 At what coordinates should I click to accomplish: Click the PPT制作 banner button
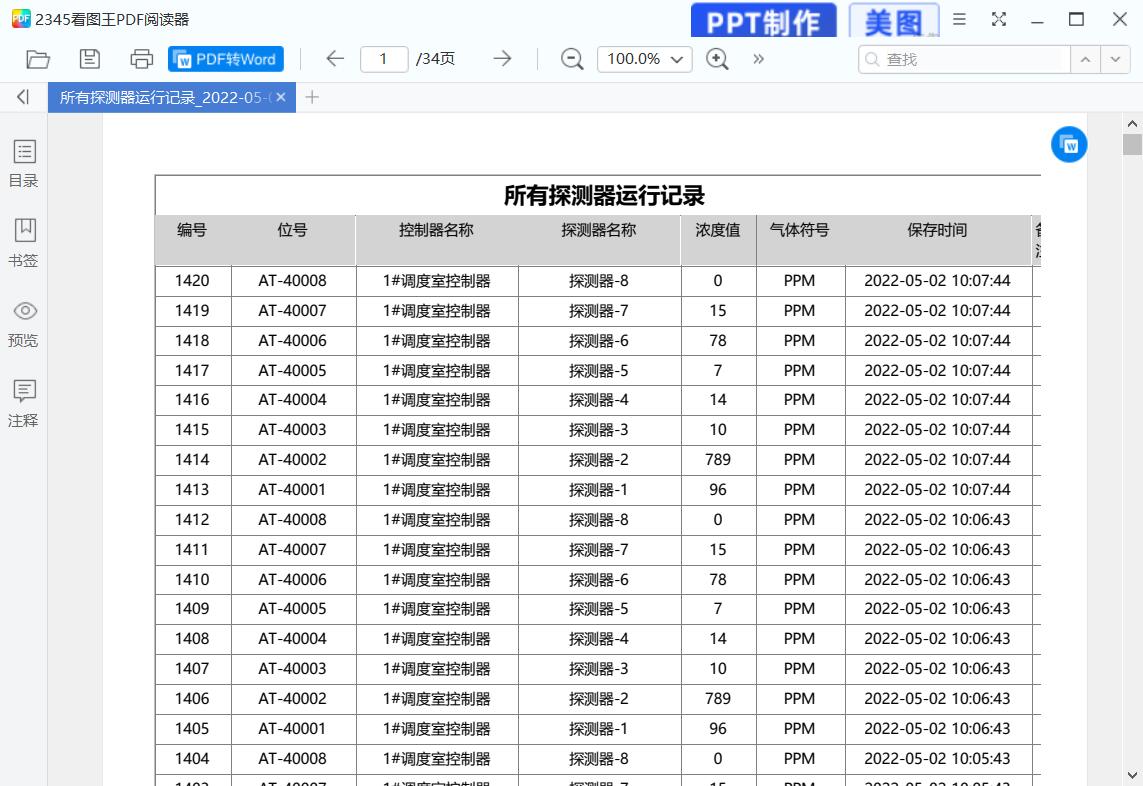point(764,21)
